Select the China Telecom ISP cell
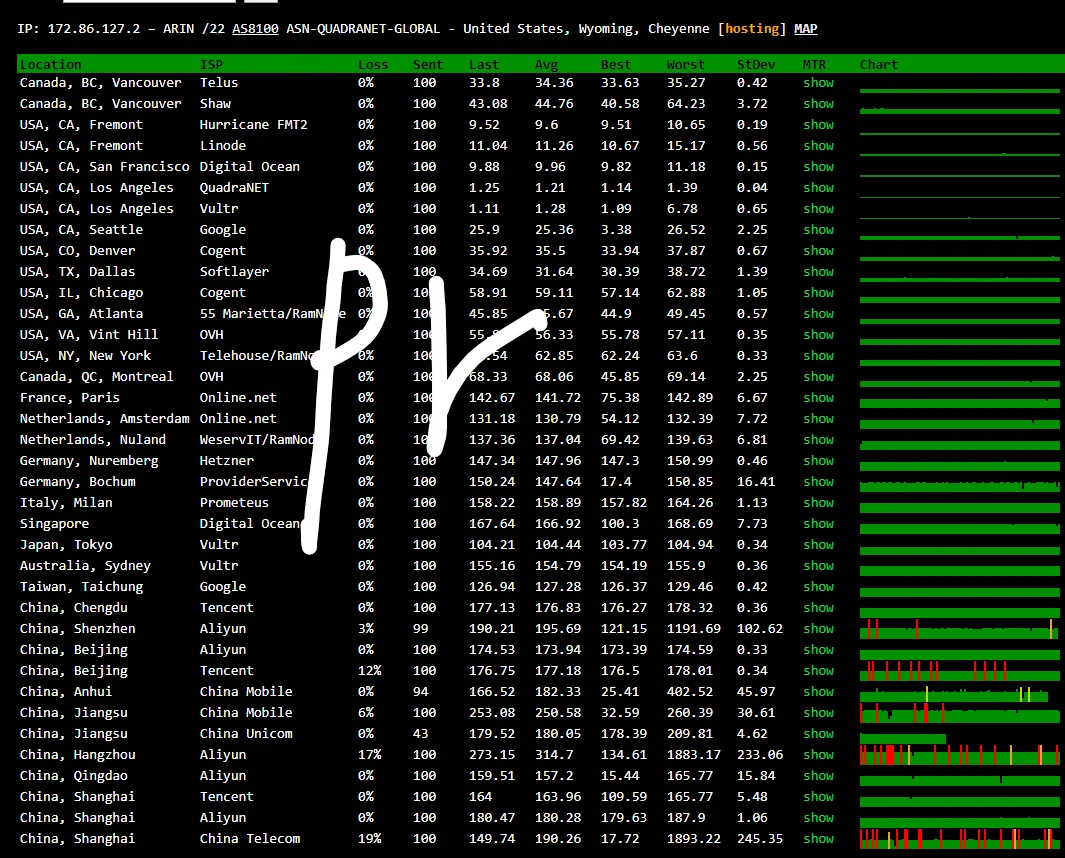This screenshot has width=1065, height=858. 250,839
